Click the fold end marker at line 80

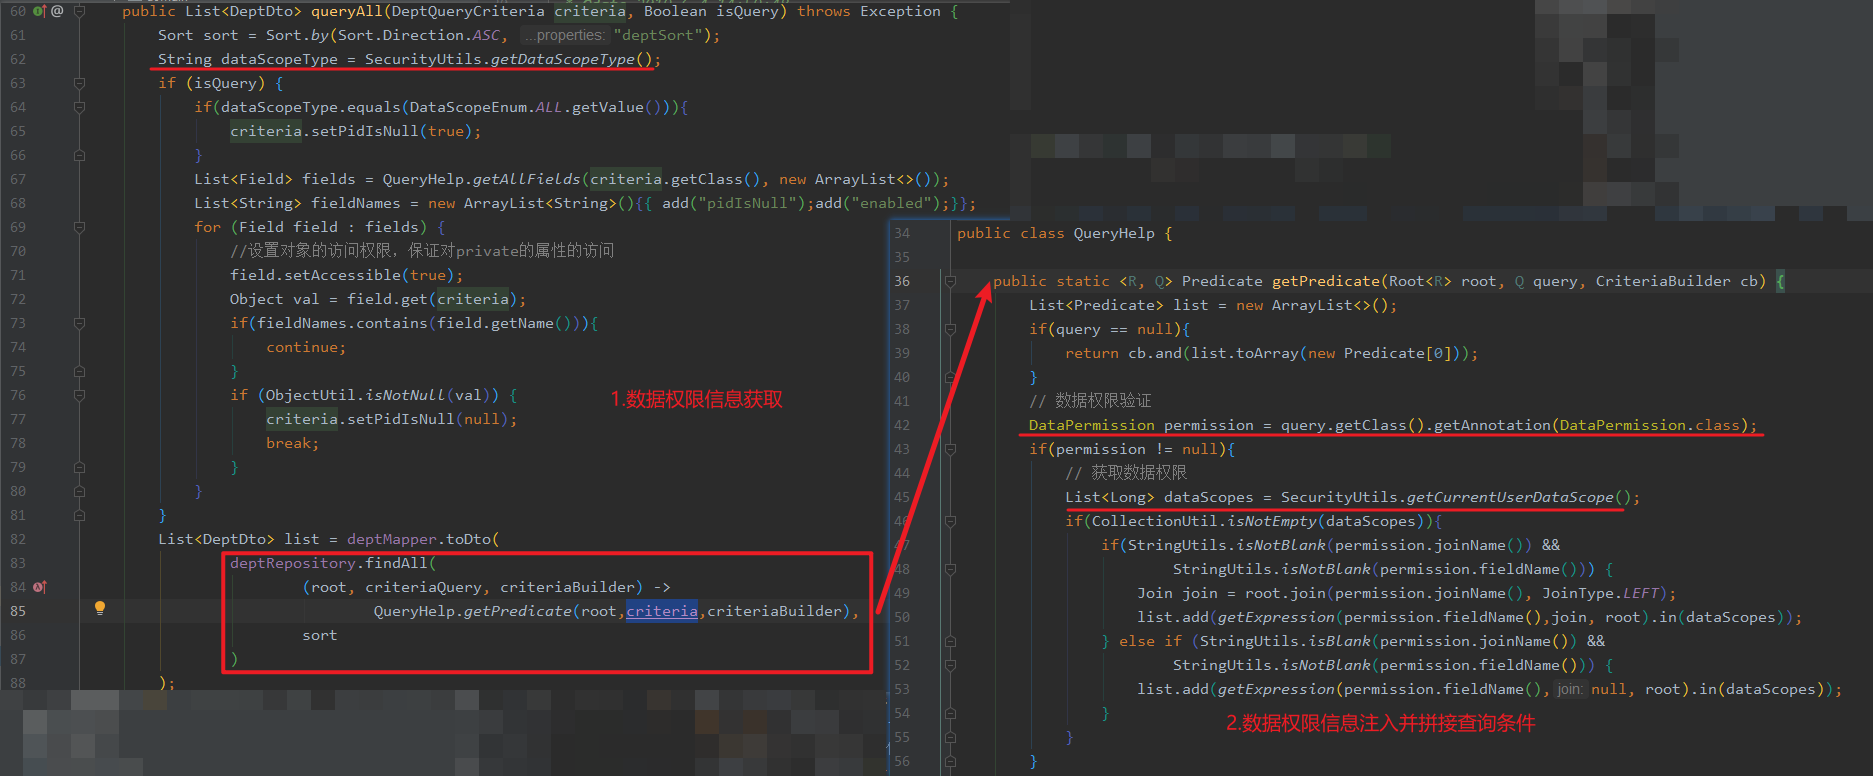(x=80, y=491)
